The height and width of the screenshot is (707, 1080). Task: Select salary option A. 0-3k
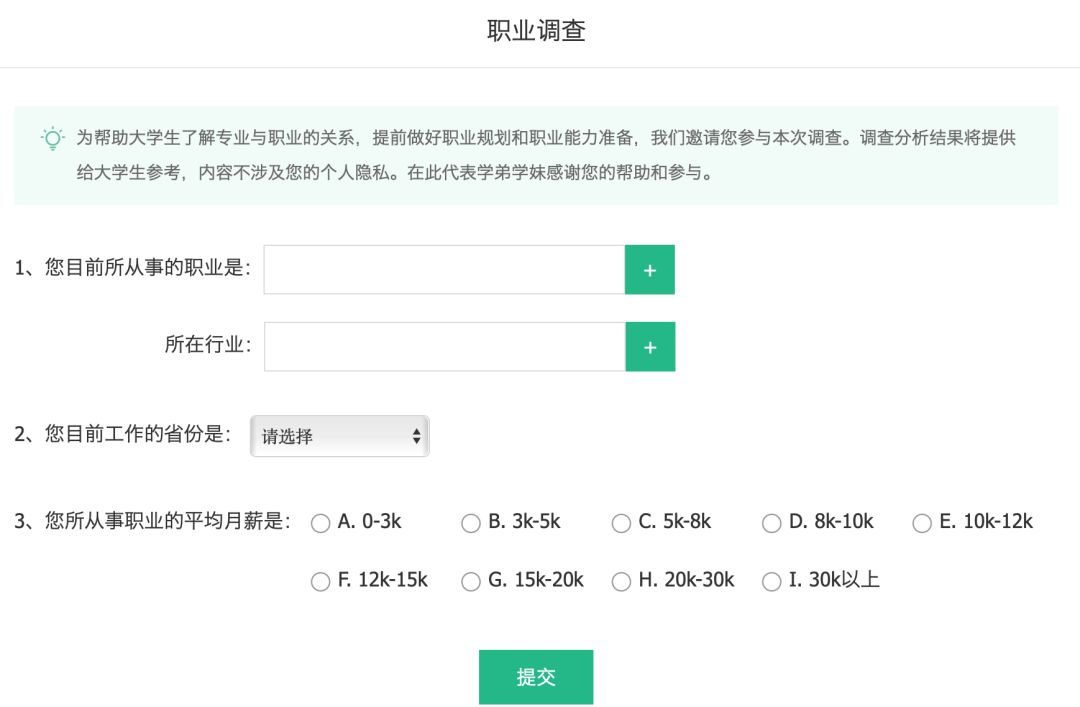click(x=320, y=523)
